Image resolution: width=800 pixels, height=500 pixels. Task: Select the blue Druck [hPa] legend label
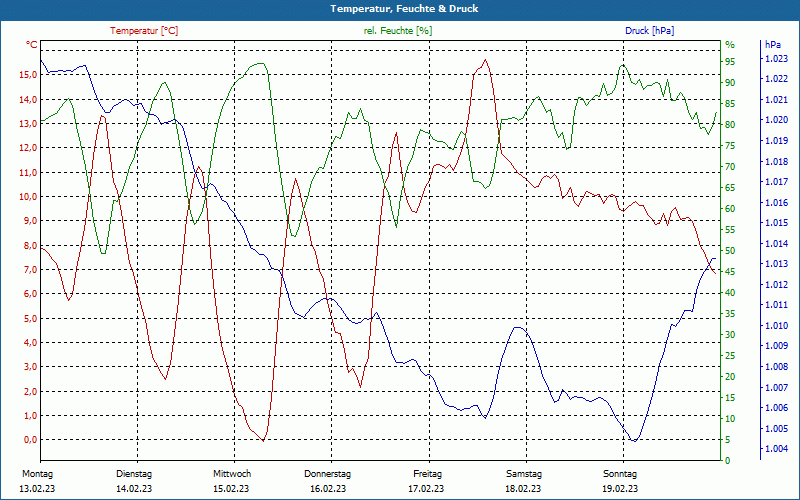click(x=649, y=31)
